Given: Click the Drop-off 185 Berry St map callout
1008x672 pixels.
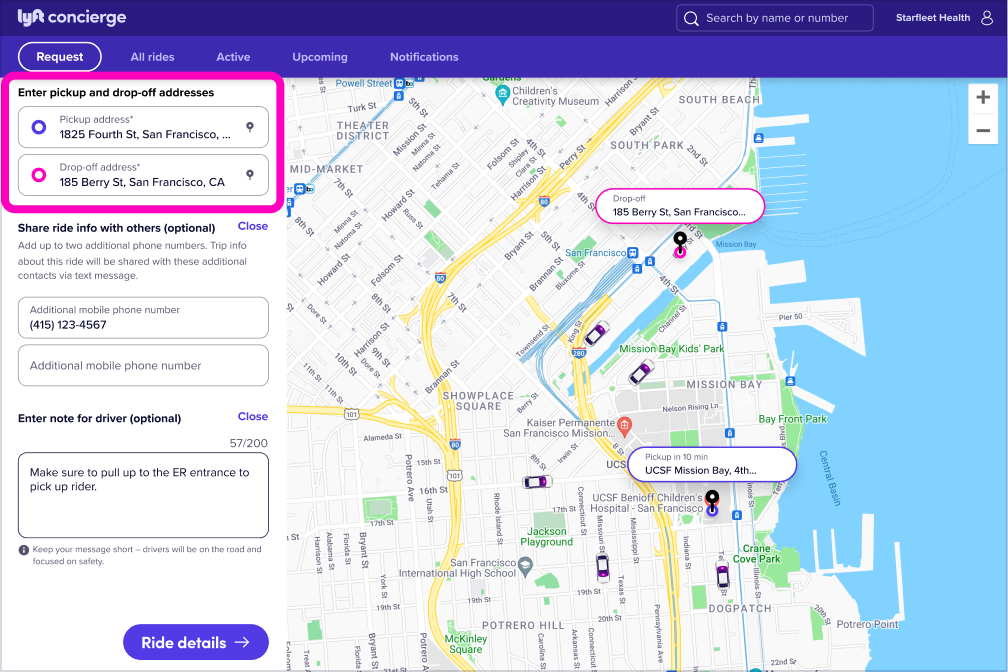Looking at the screenshot, I should click(680, 206).
